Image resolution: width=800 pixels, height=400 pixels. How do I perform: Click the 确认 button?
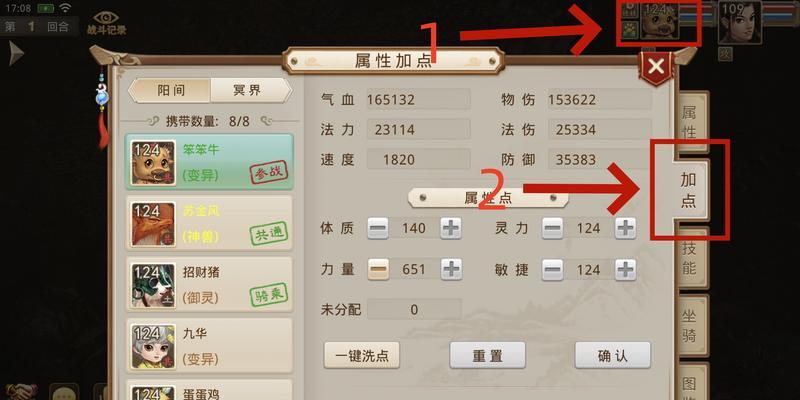pyautogui.click(x=612, y=355)
